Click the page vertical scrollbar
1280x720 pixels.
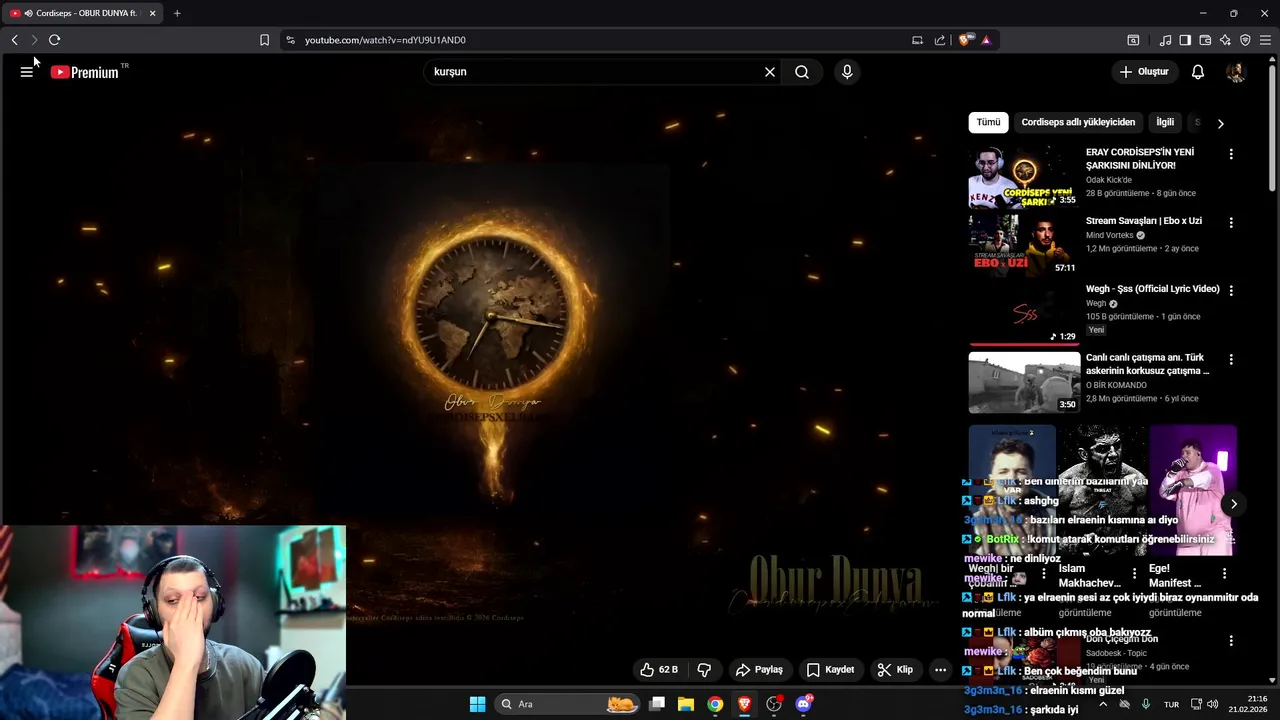click(1272, 130)
